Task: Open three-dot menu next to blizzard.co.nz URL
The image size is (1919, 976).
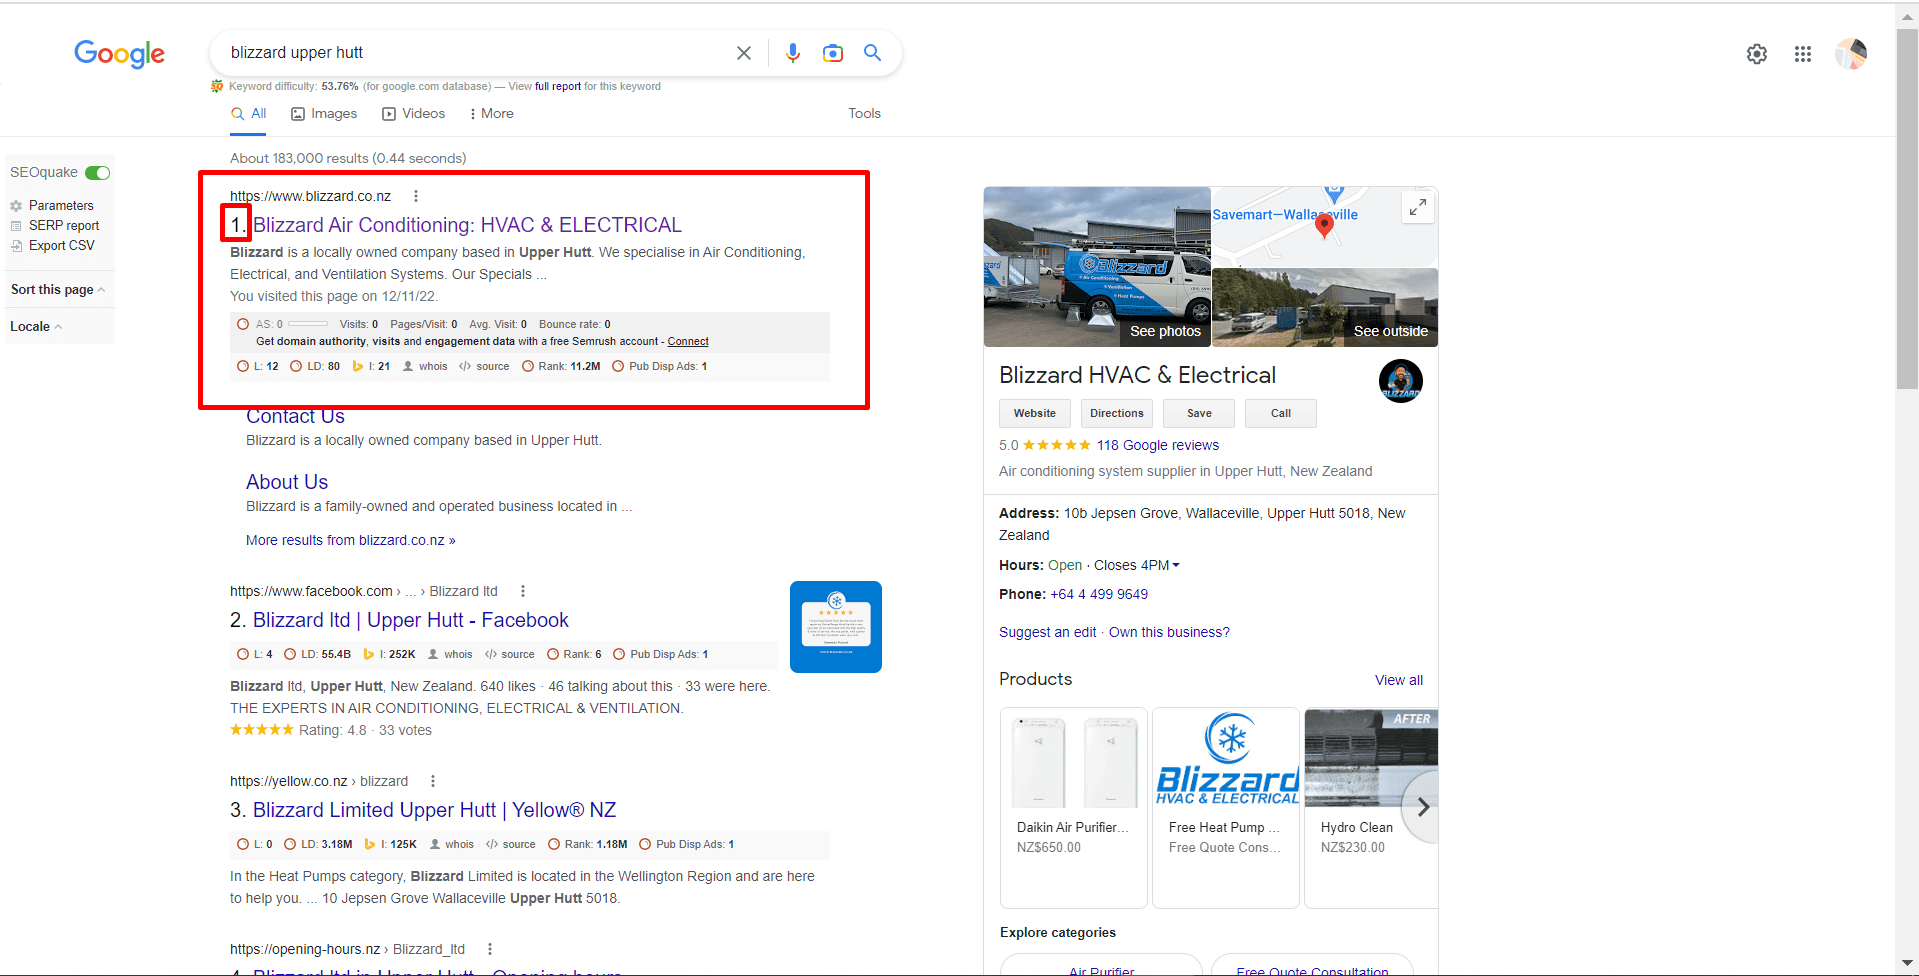Action: [x=416, y=196]
